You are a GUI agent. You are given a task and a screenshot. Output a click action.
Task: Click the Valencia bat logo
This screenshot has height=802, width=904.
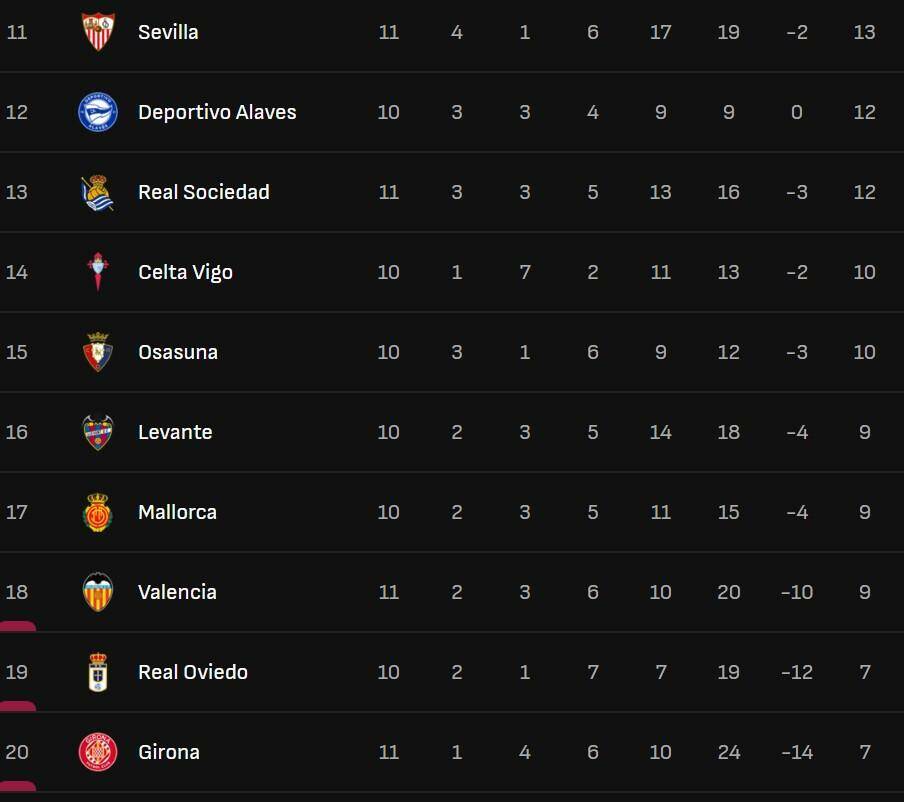[98, 592]
